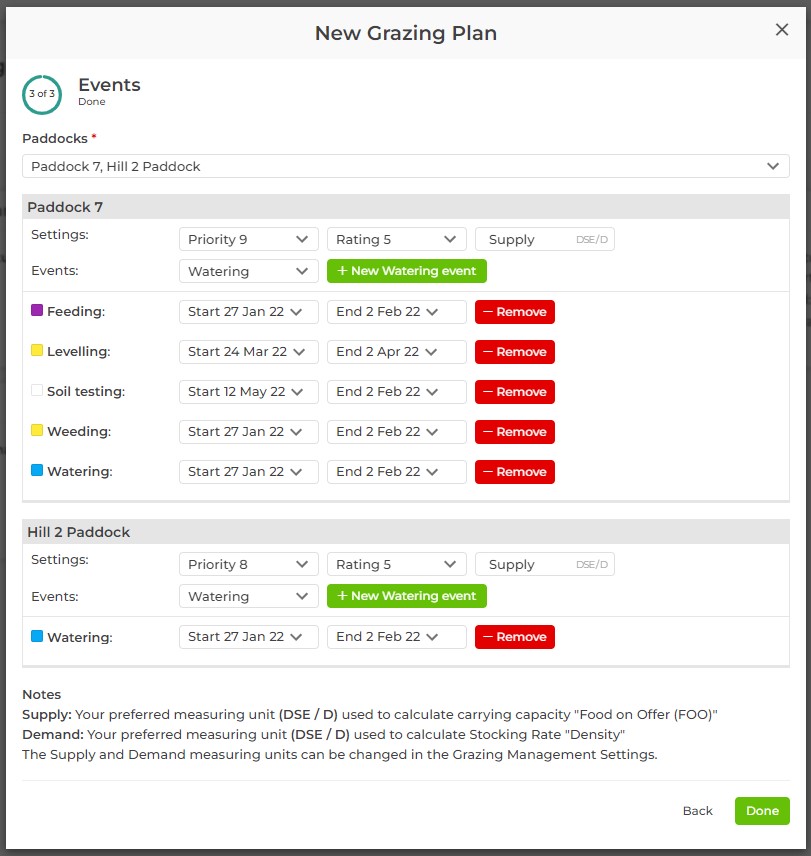The width and height of the screenshot is (811, 856).
Task: Remove the Feeding event
Action: (x=514, y=312)
